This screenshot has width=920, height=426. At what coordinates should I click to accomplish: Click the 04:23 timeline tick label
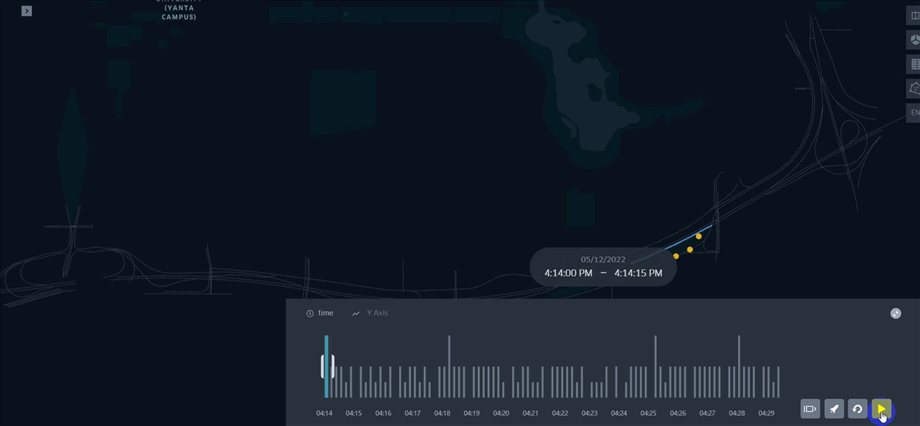590,413
